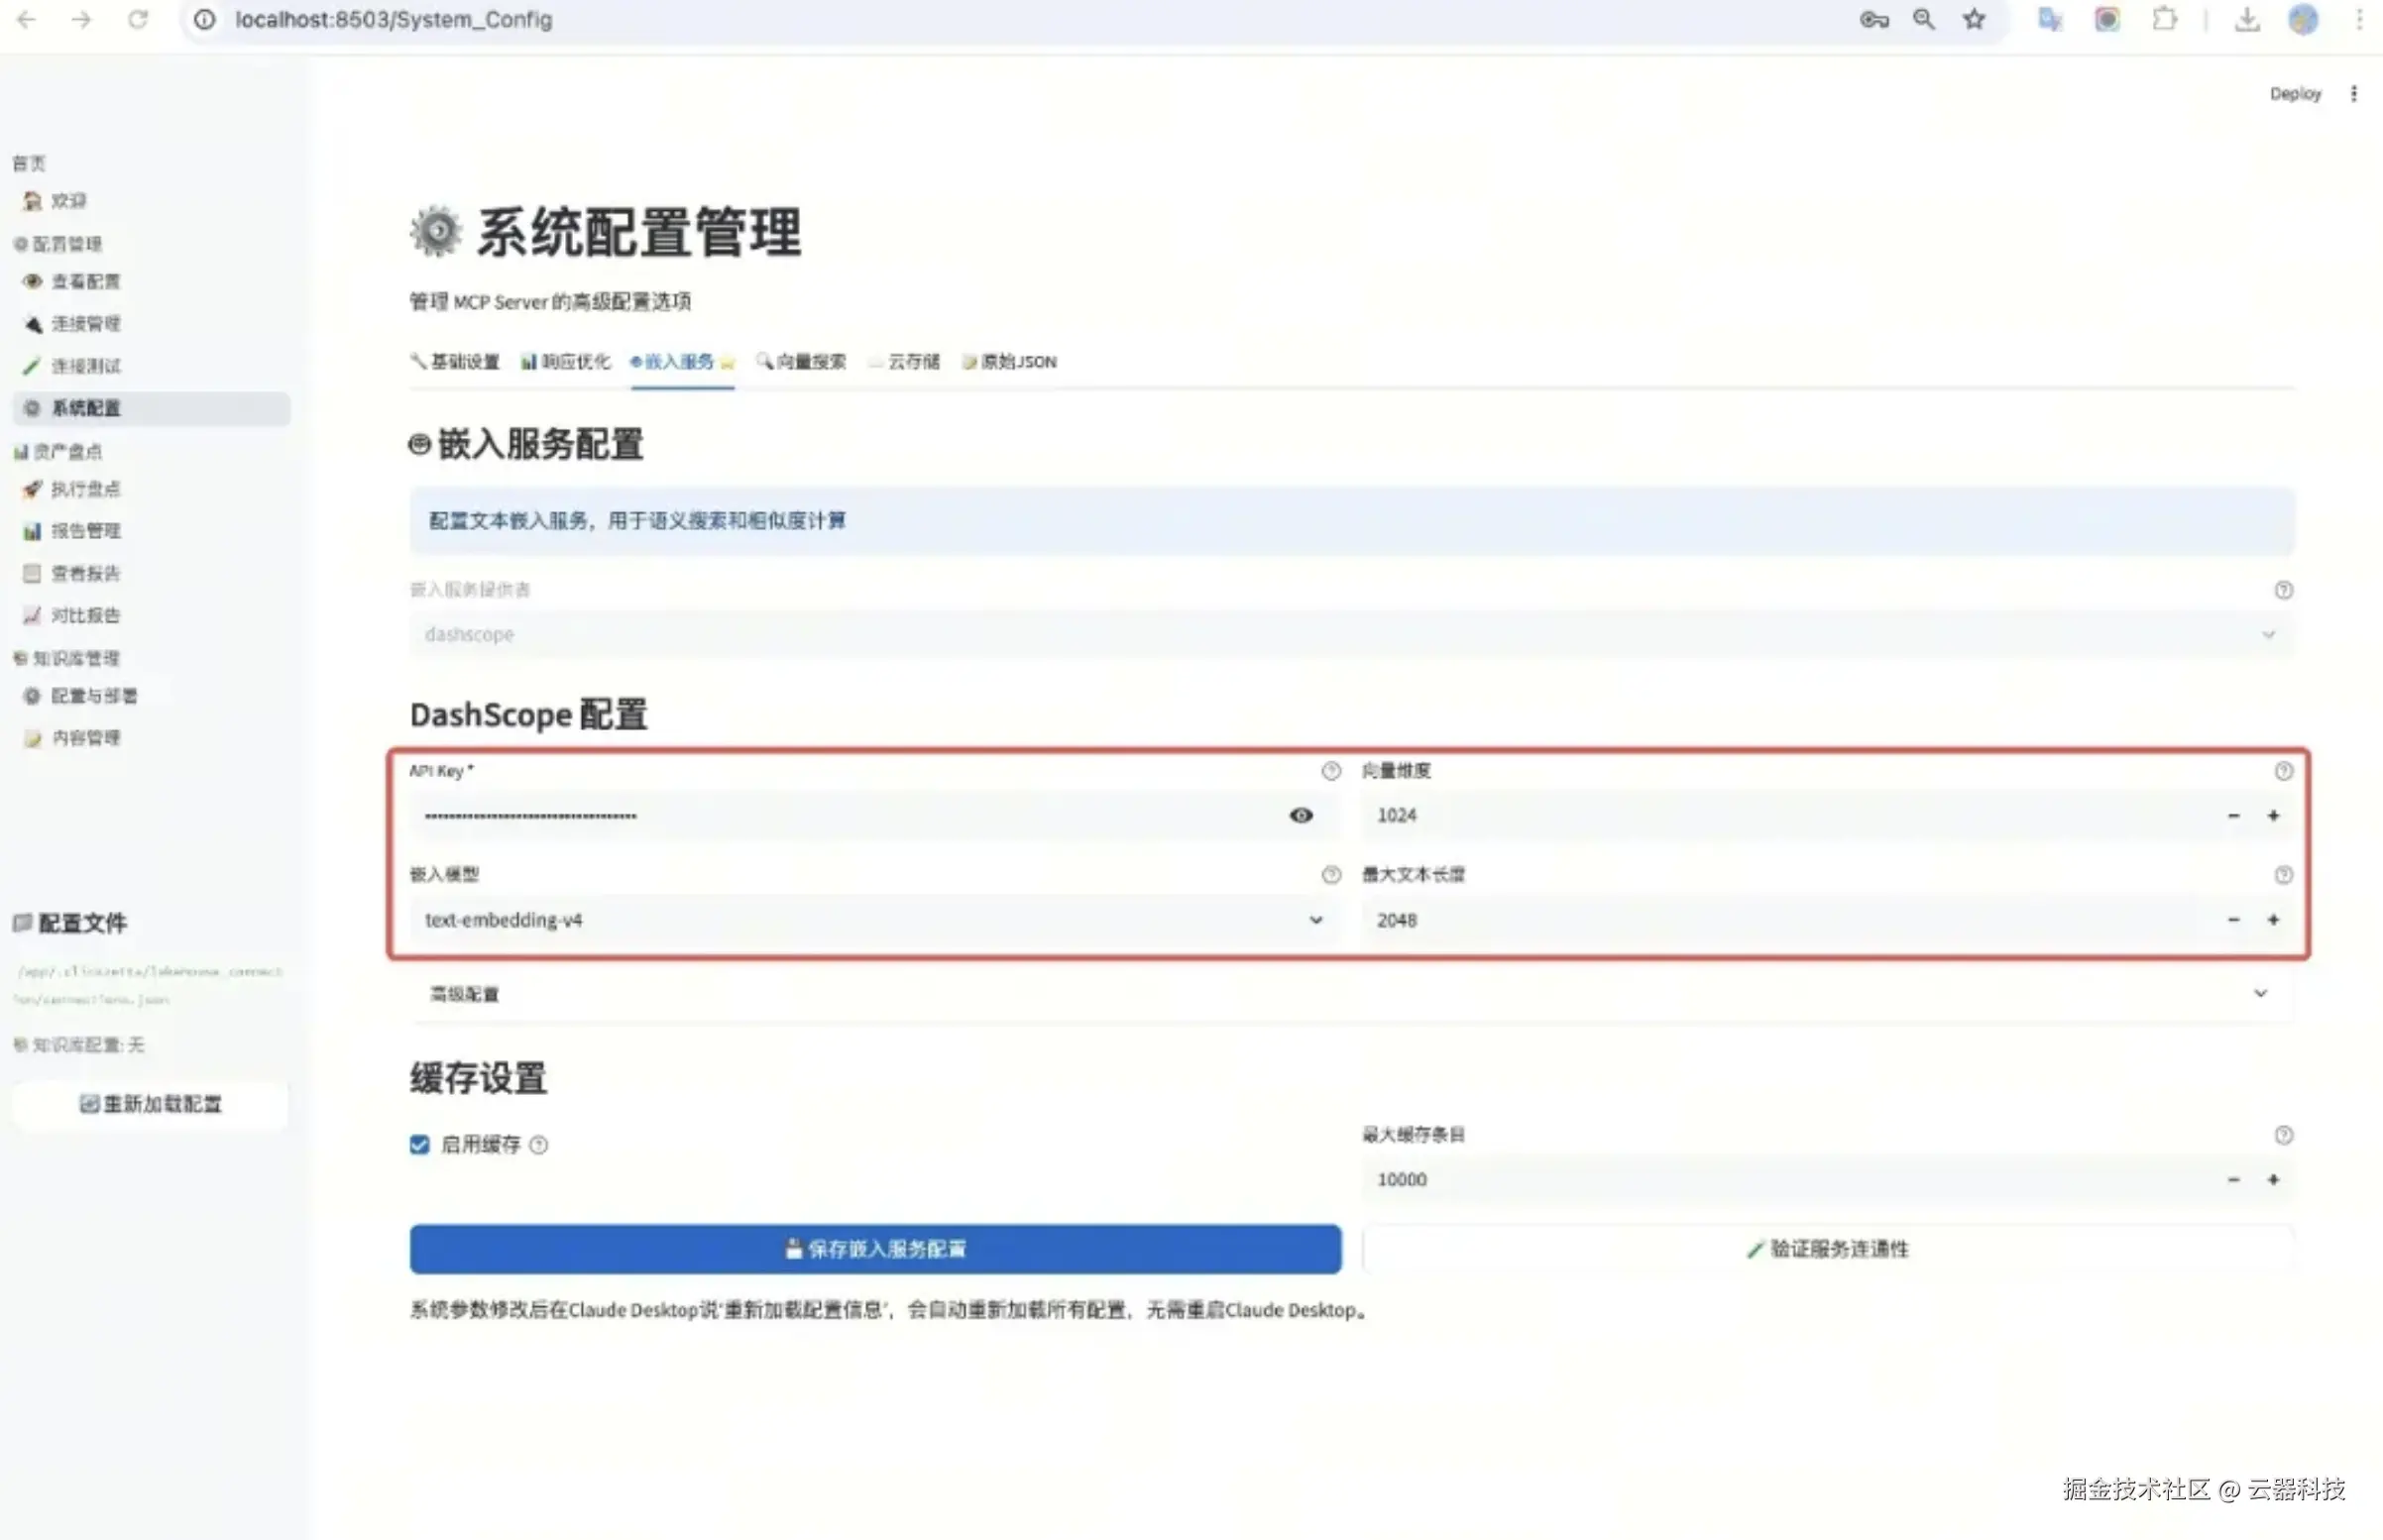The image size is (2383, 1540).
Task: Open the Streamlit three-dot menu
Action: [x=2353, y=93]
